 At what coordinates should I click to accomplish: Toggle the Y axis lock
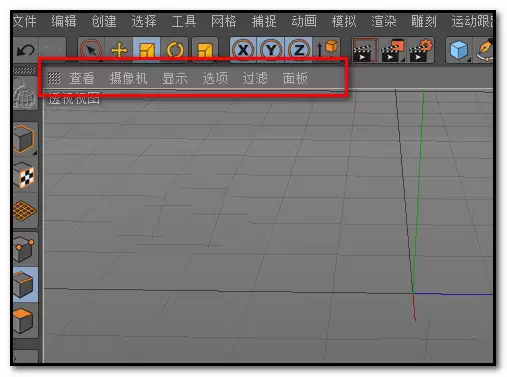coord(271,50)
